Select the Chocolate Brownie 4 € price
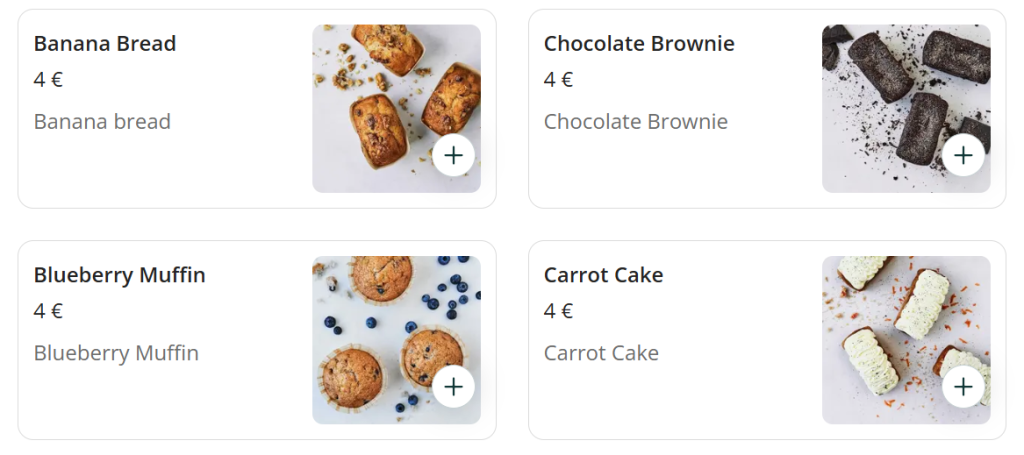The height and width of the screenshot is (455, 1024). pos(558,80)
